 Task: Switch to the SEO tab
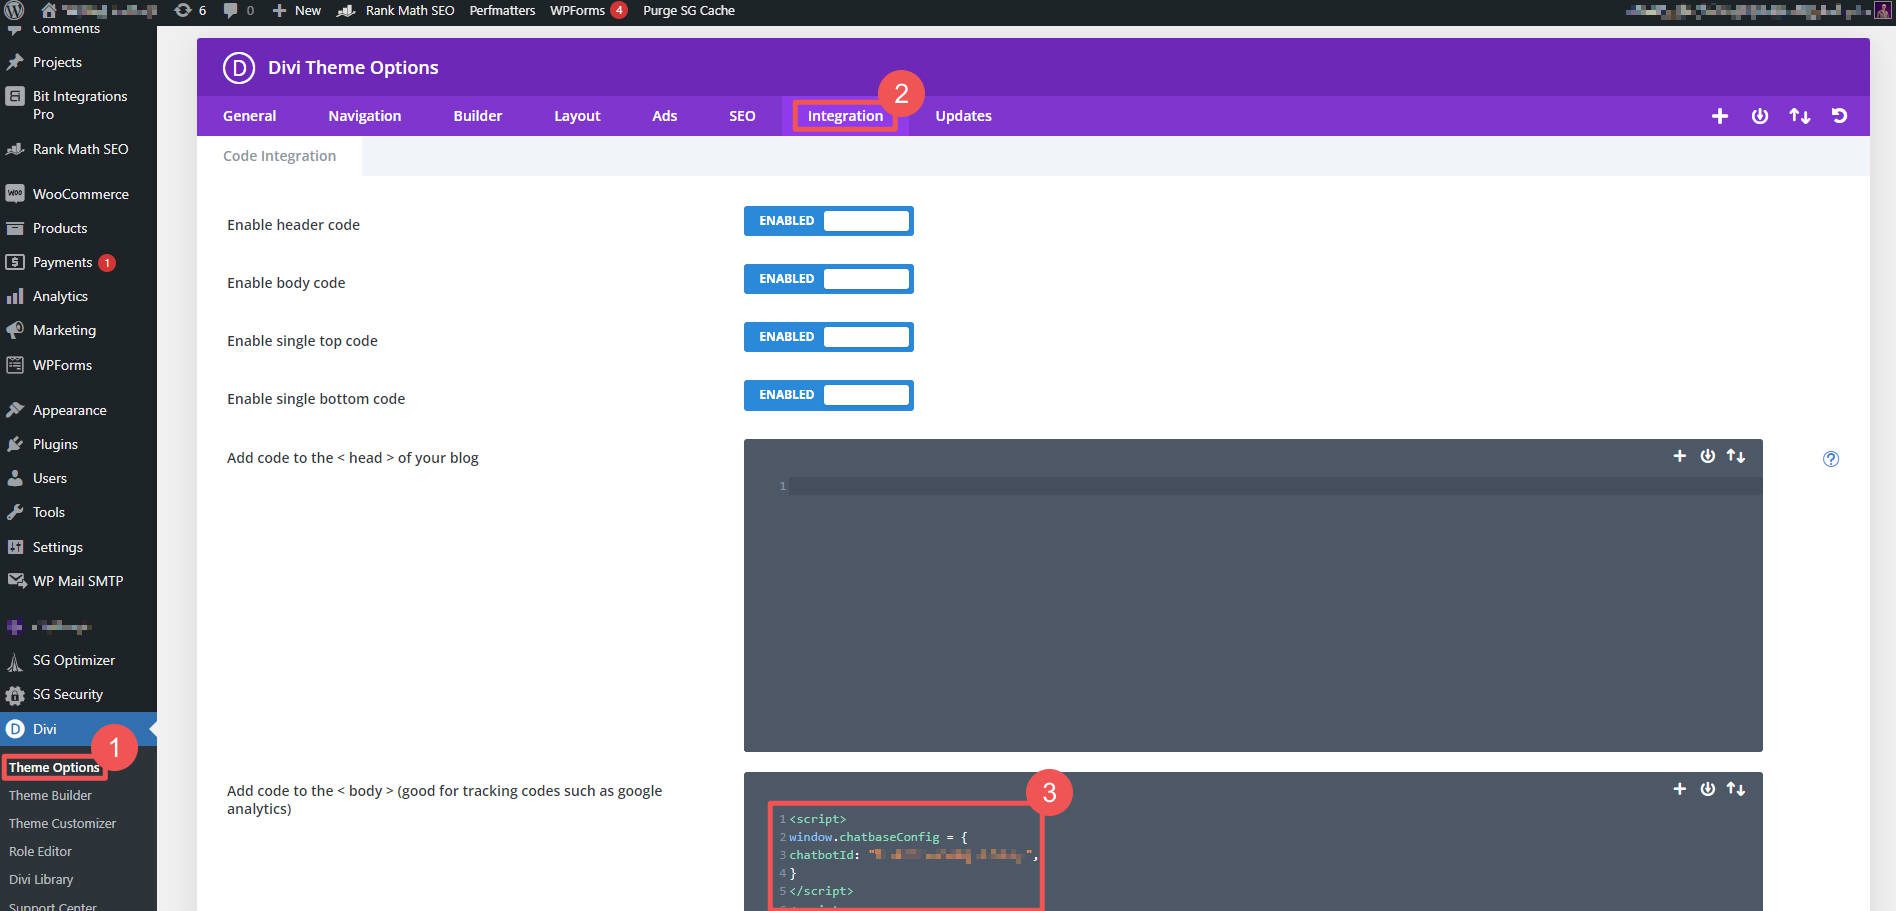click(741, 116)
